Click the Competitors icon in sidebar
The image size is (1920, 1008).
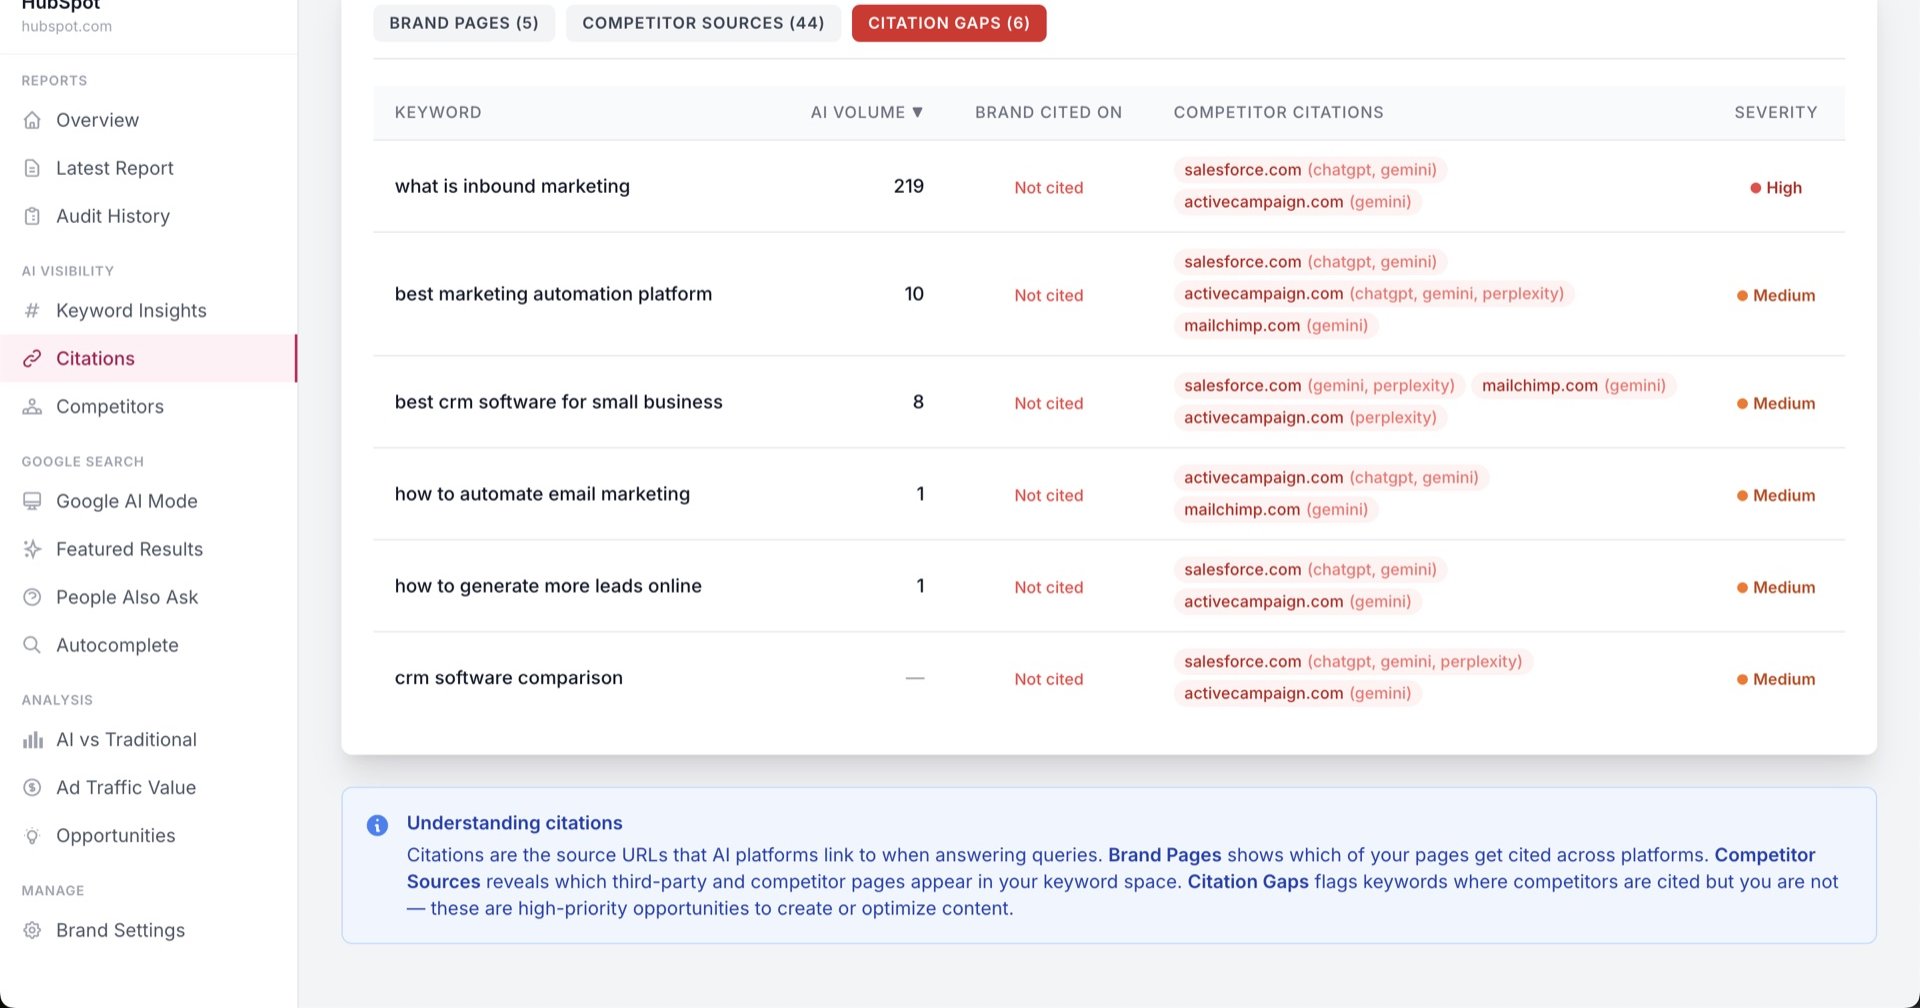(x=32, y=407)
